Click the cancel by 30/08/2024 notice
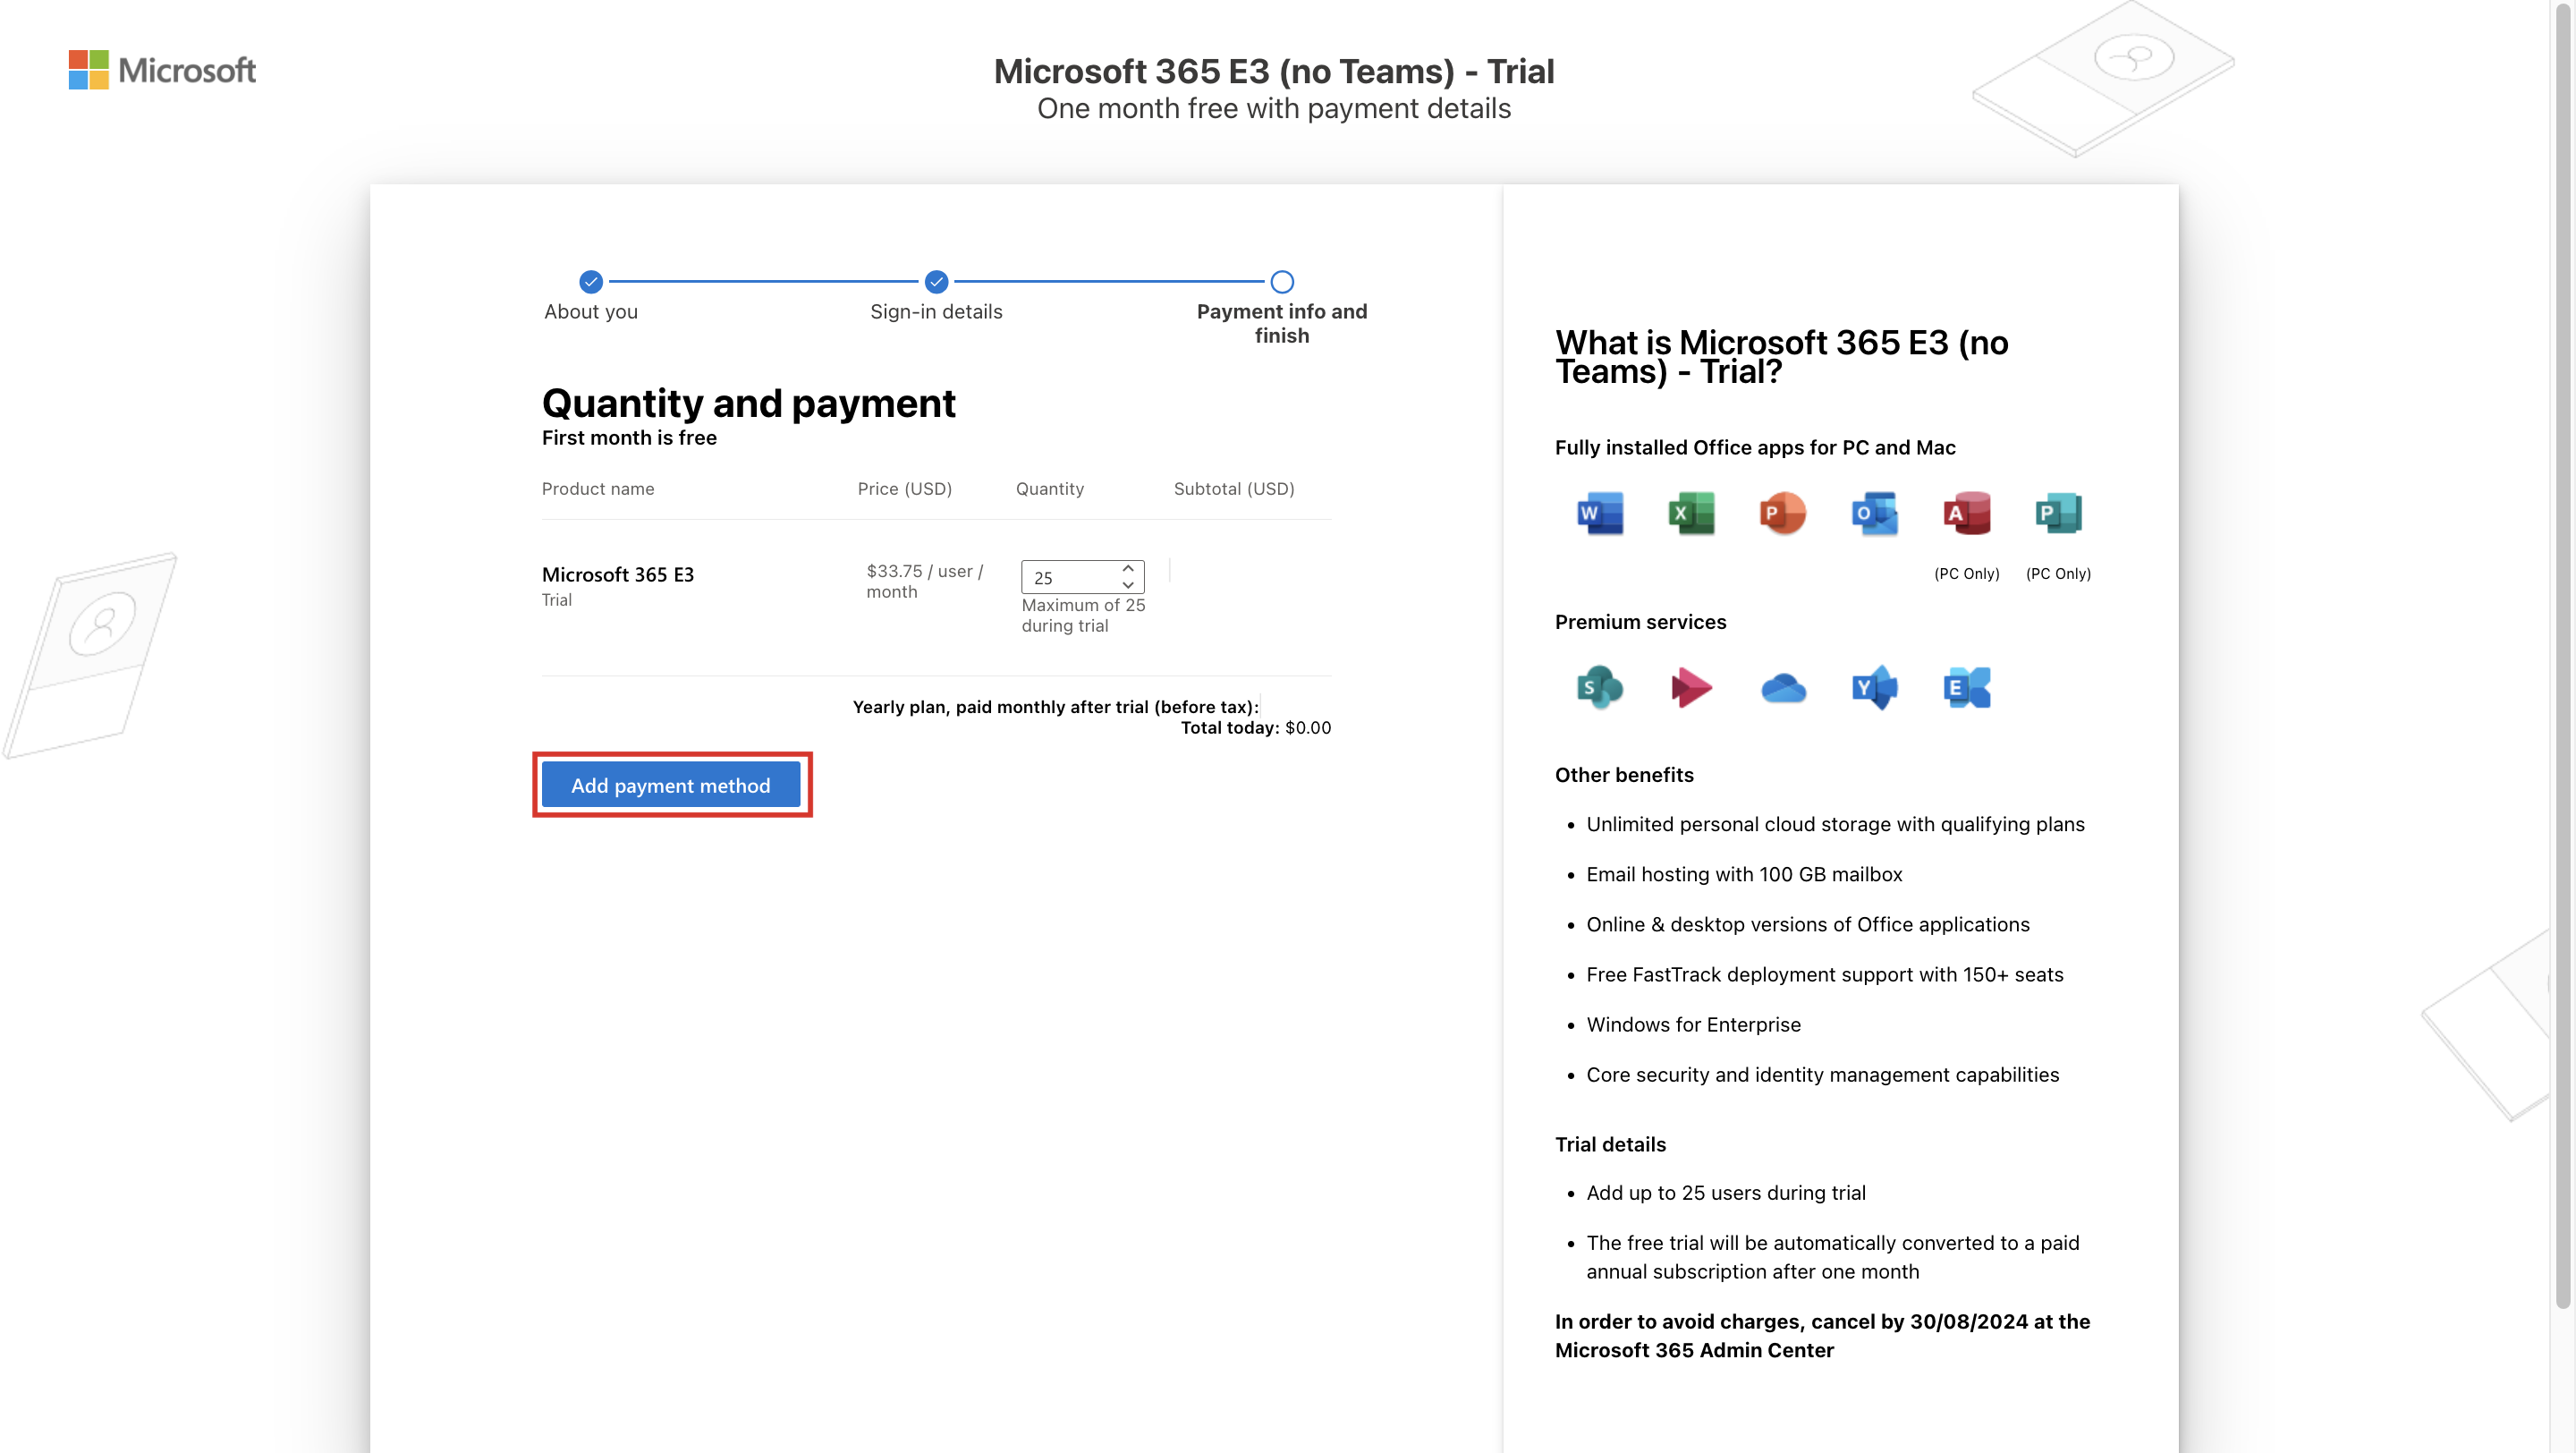This screenshot has height=1453, width=2576. point(1822,1335)
